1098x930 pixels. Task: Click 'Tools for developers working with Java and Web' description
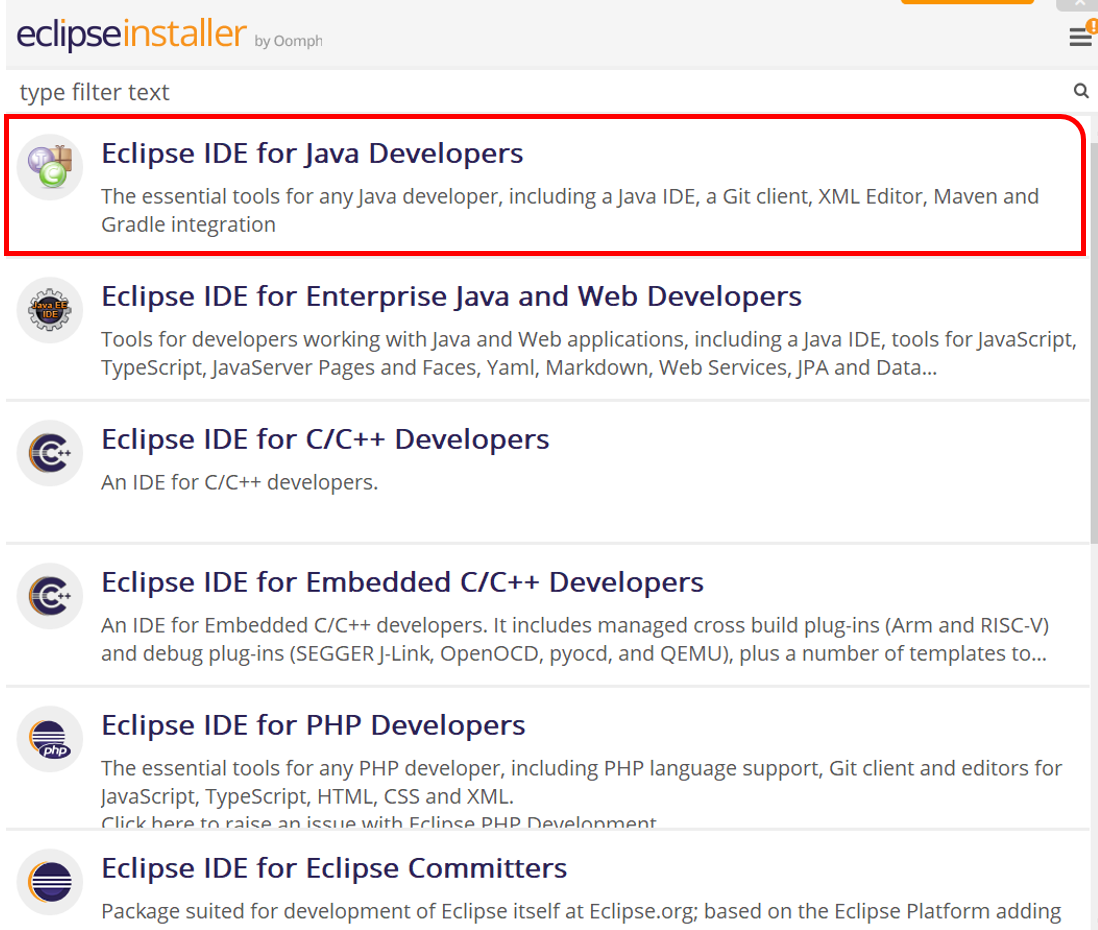pos(589,353)
